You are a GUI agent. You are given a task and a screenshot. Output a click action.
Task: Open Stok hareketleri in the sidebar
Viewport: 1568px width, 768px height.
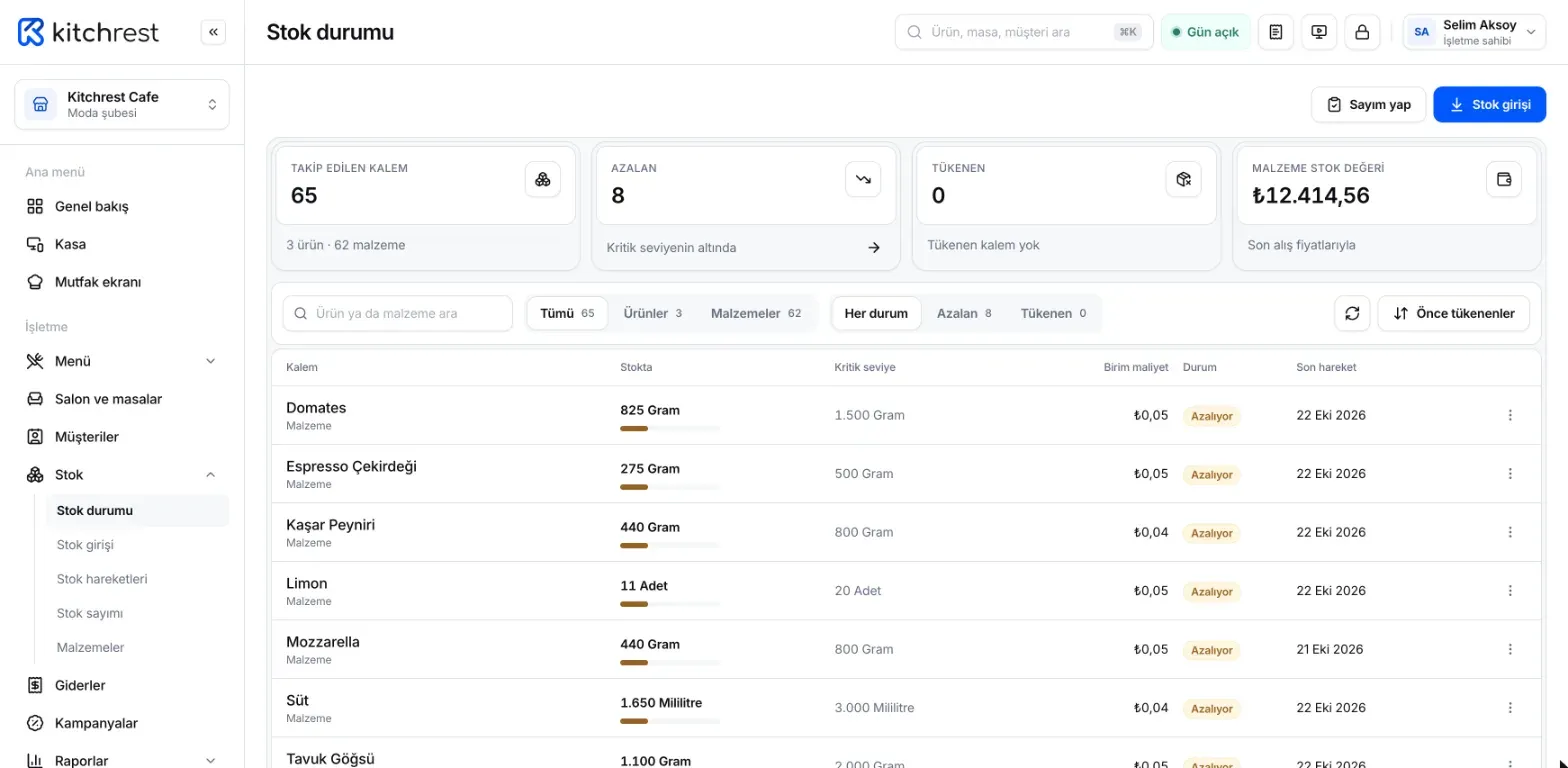pyautogui.click(x=103, y=579)
